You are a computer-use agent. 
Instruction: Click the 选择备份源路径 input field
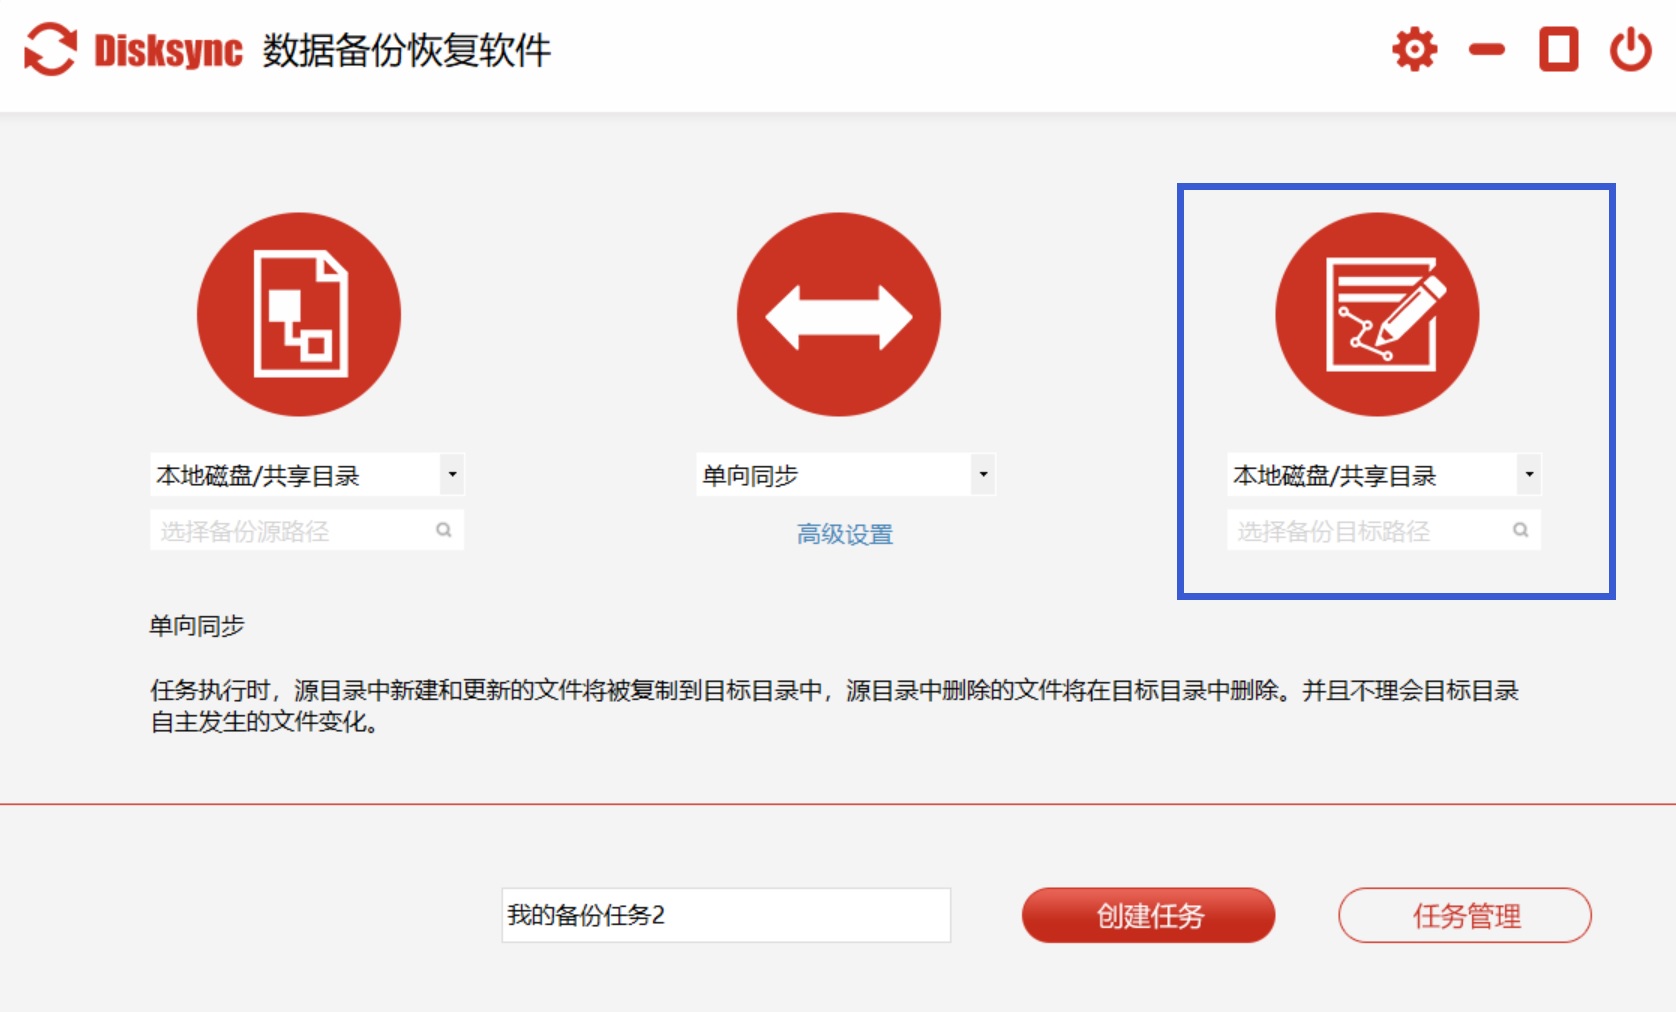click(307, 530)
